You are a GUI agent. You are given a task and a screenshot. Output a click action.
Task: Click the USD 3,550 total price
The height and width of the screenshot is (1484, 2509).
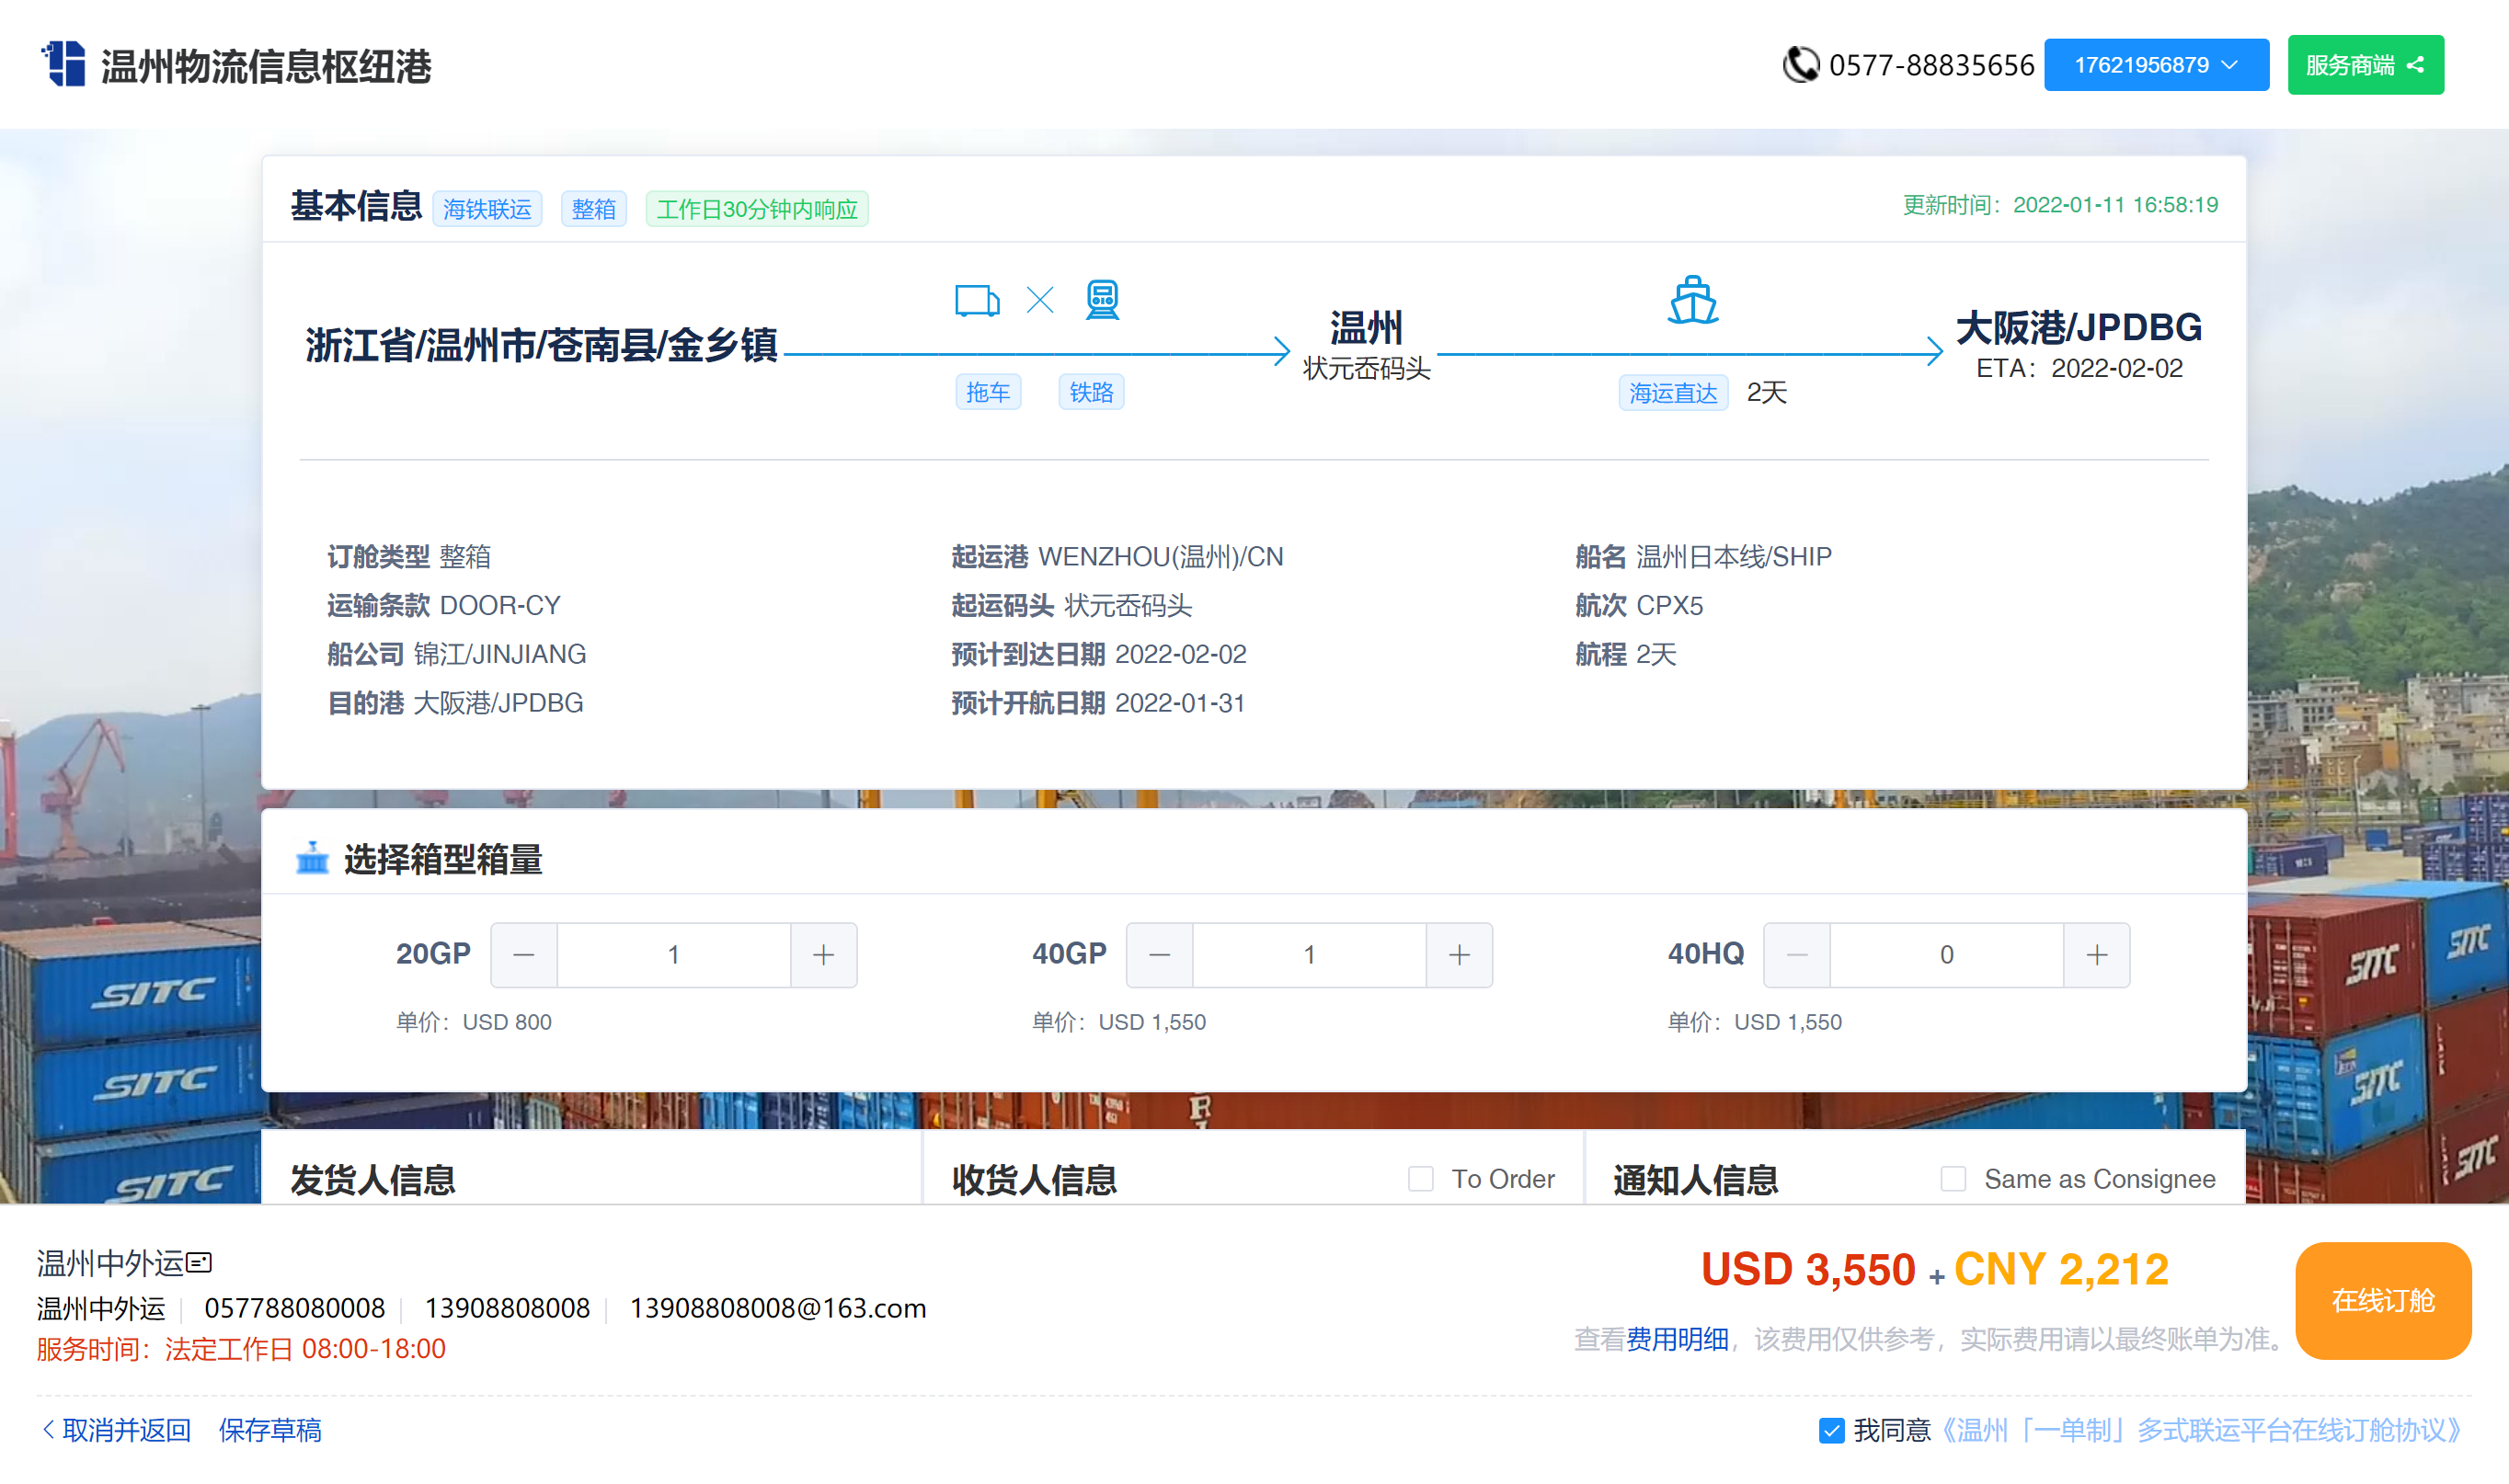tap(1808, 1270)
